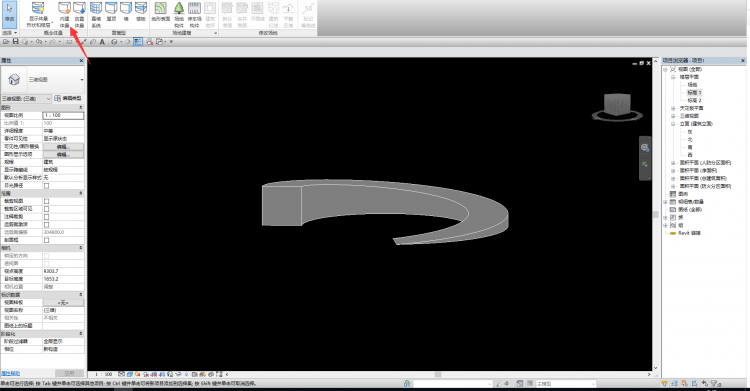Open the 场地 floor plan view

click(692, 85)
